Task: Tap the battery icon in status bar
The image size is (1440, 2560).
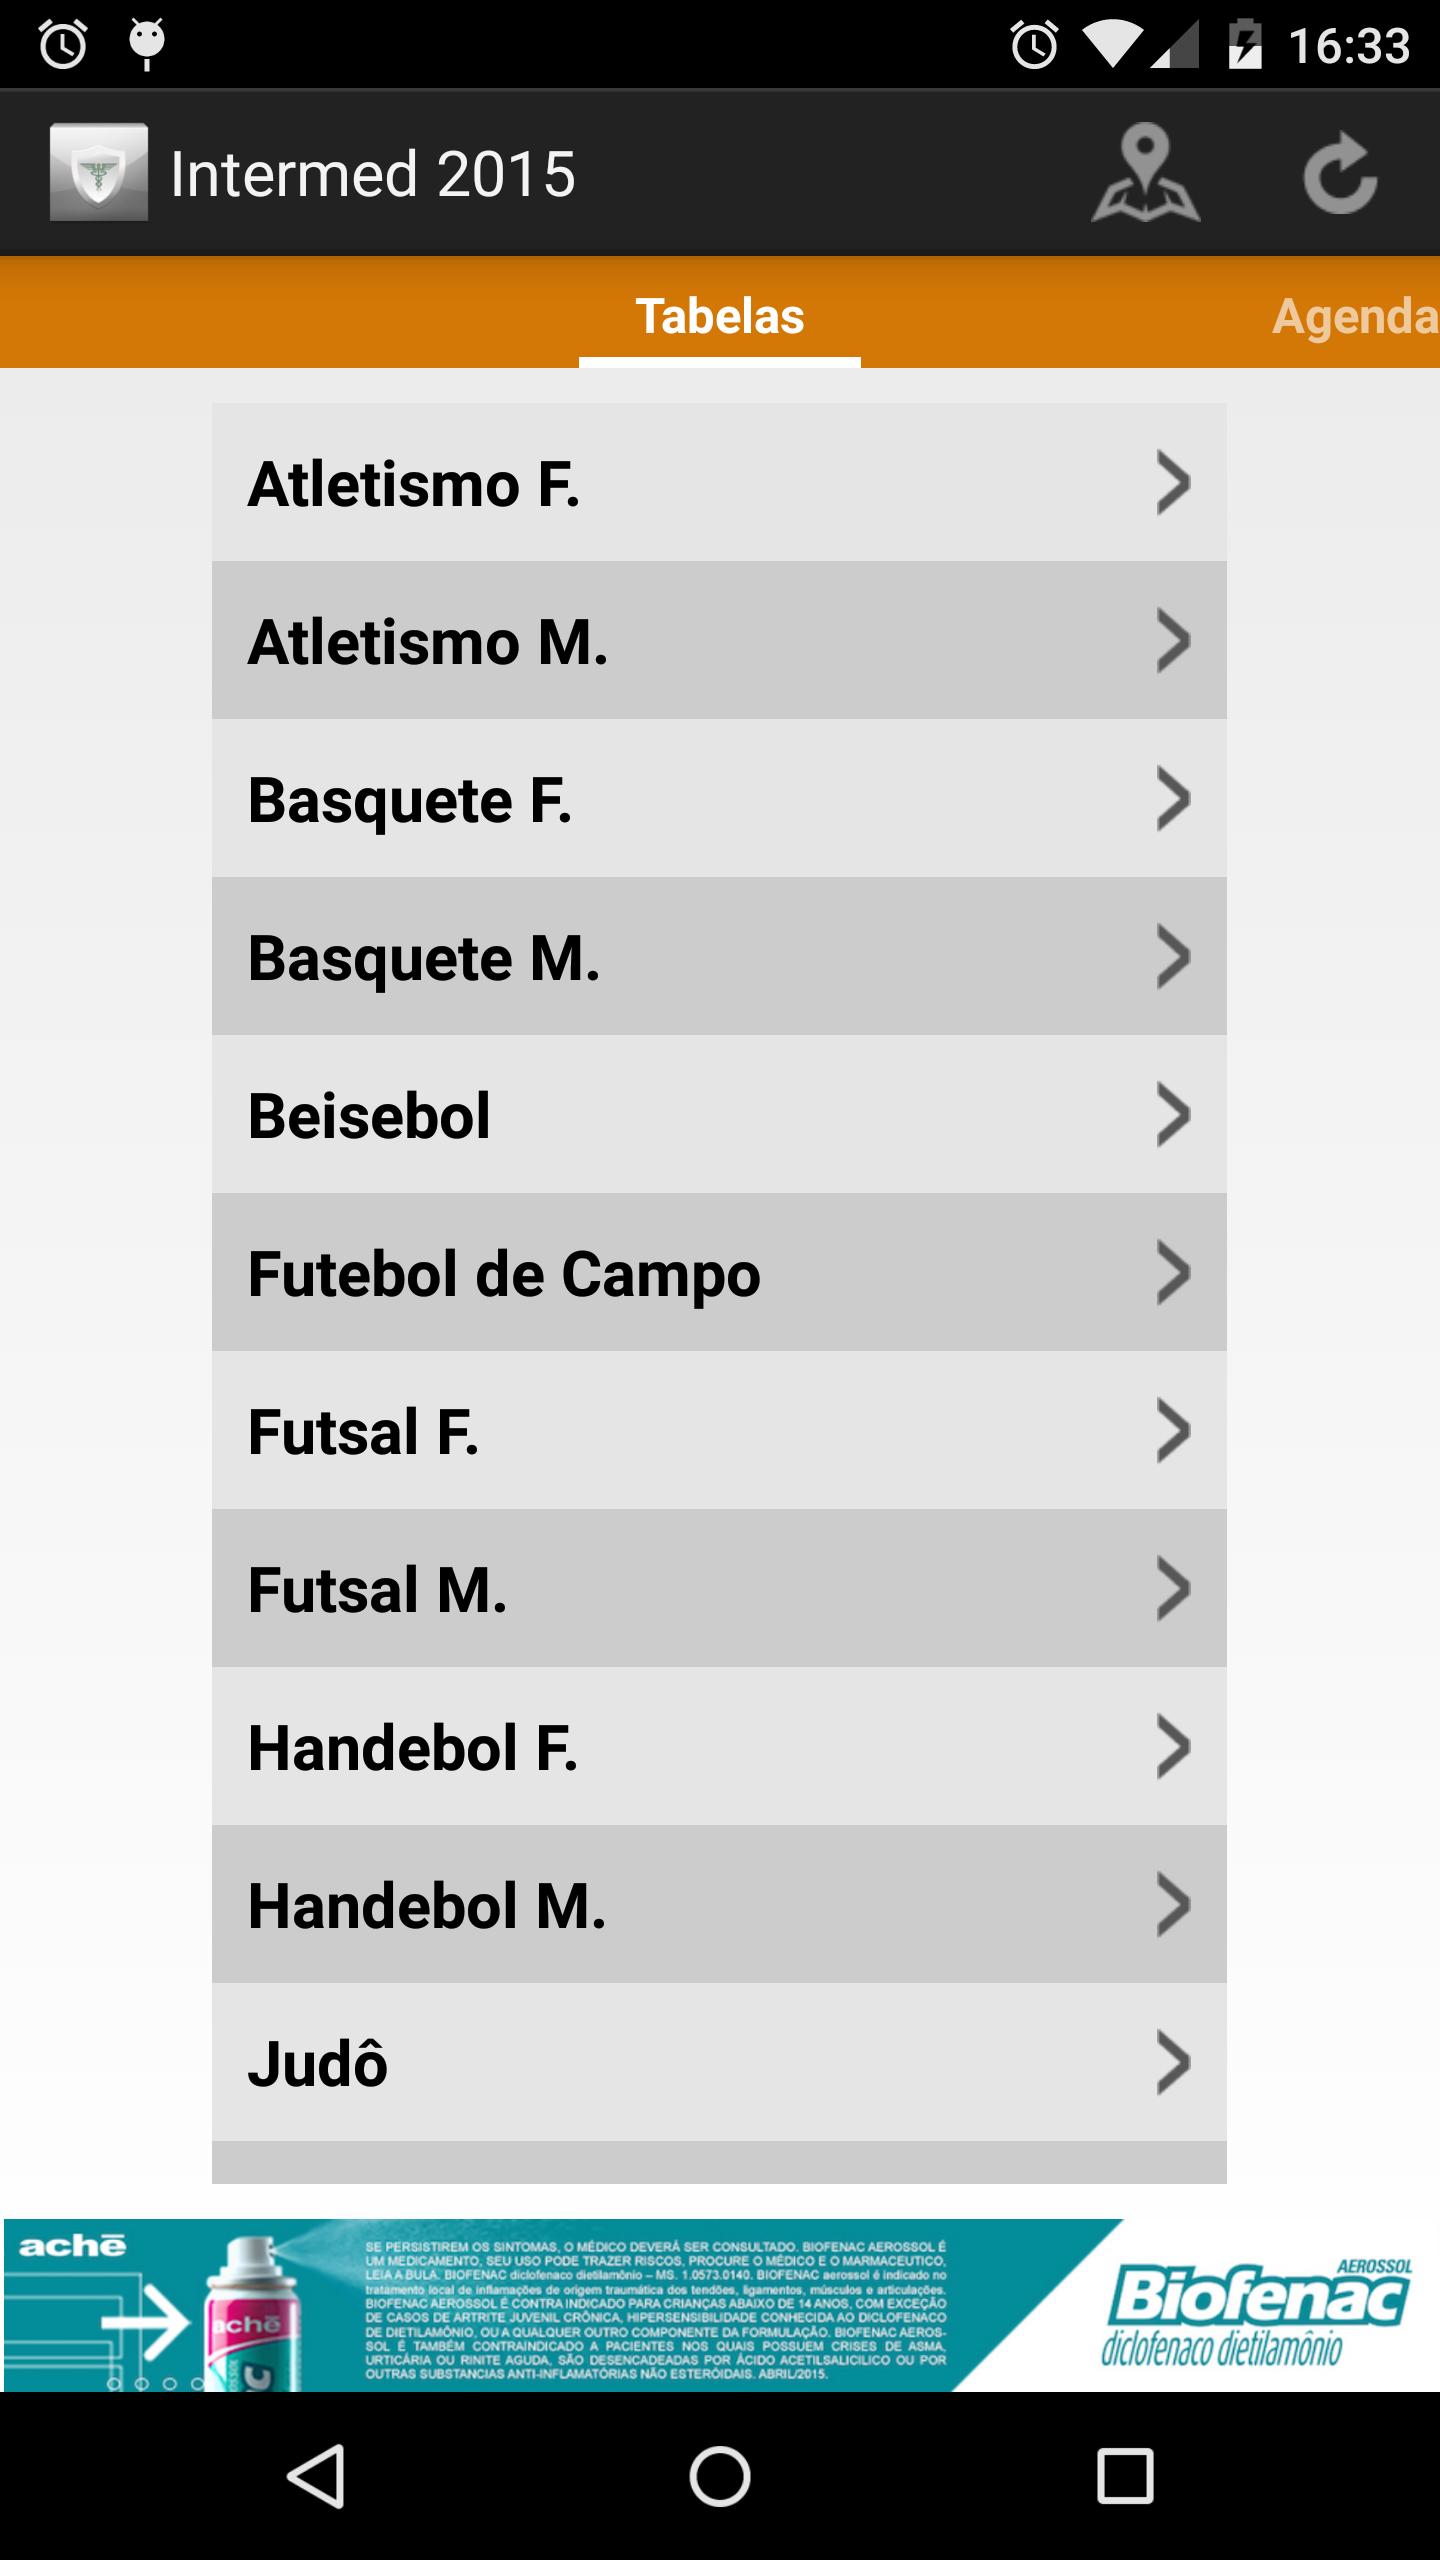Action: (1244, 45)
